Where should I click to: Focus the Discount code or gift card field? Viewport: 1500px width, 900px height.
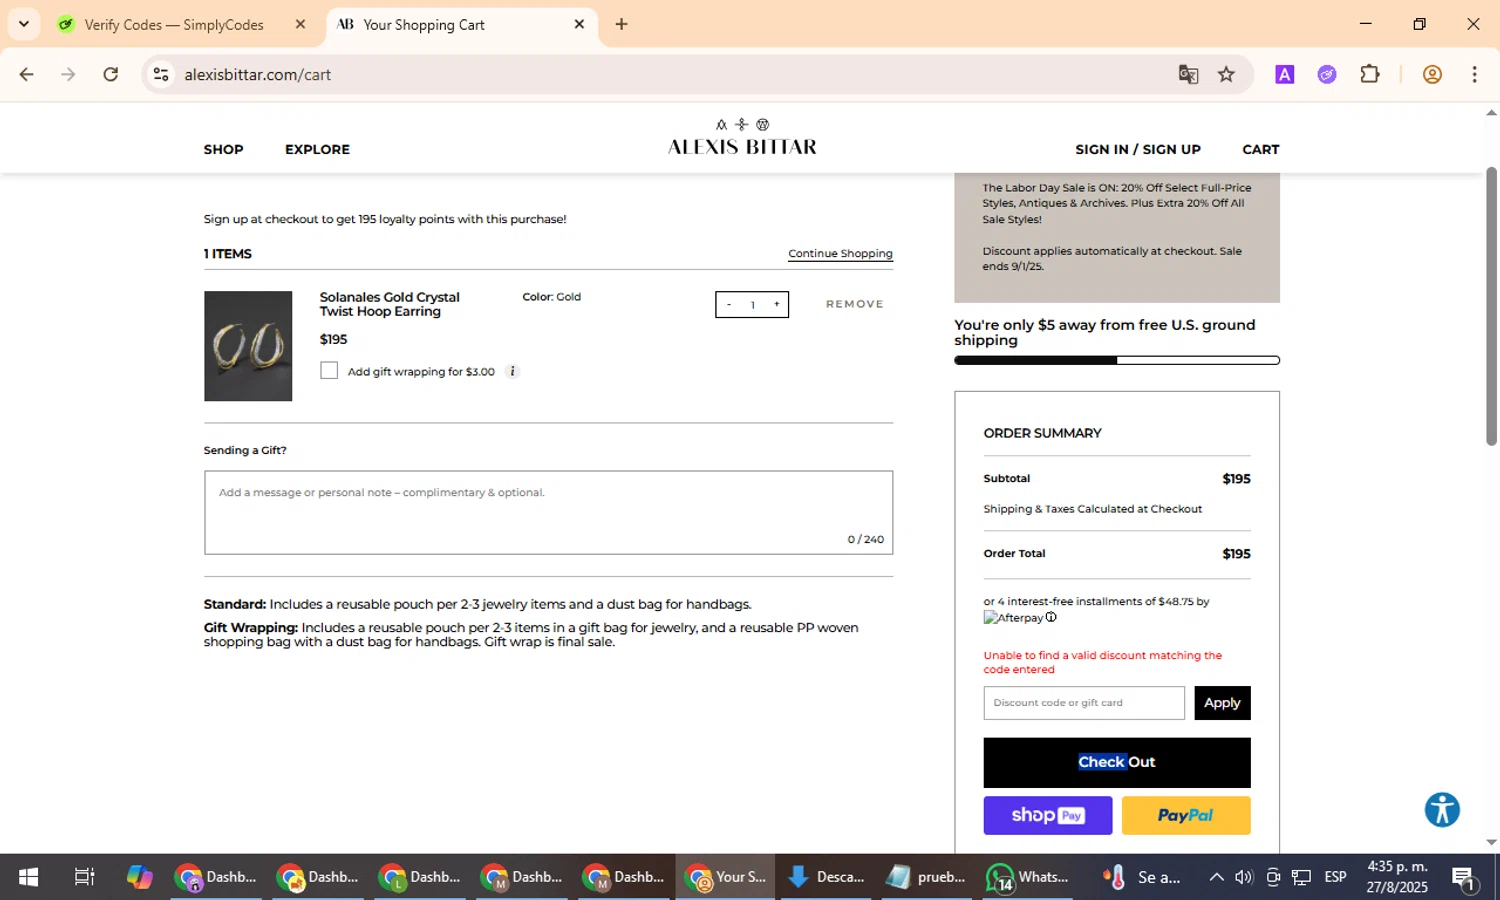point(1084,703)
